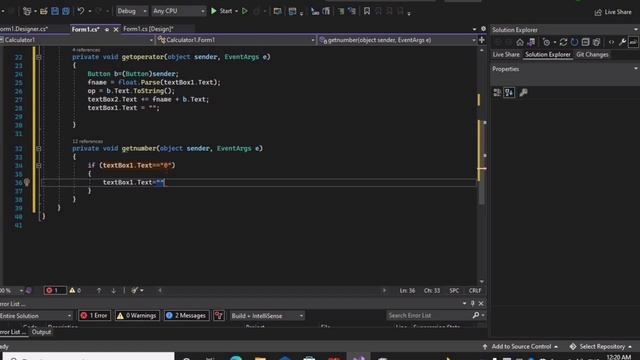This screenshot has height=360, width=640.
Task: Collapse the if block outline on line 34
Action: click(39, 166)
